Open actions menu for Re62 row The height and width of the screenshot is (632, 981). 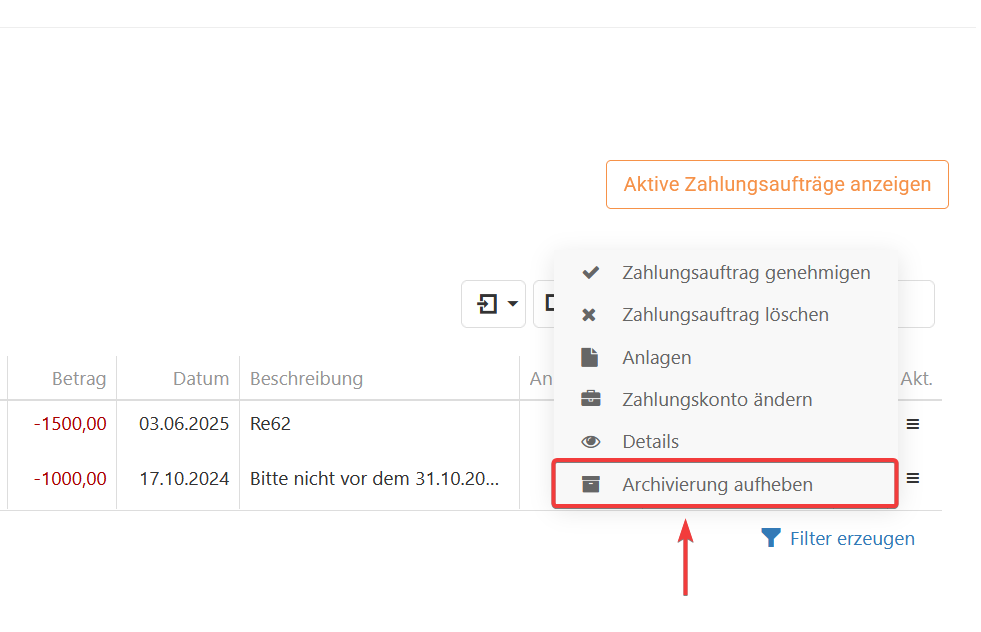913,424
